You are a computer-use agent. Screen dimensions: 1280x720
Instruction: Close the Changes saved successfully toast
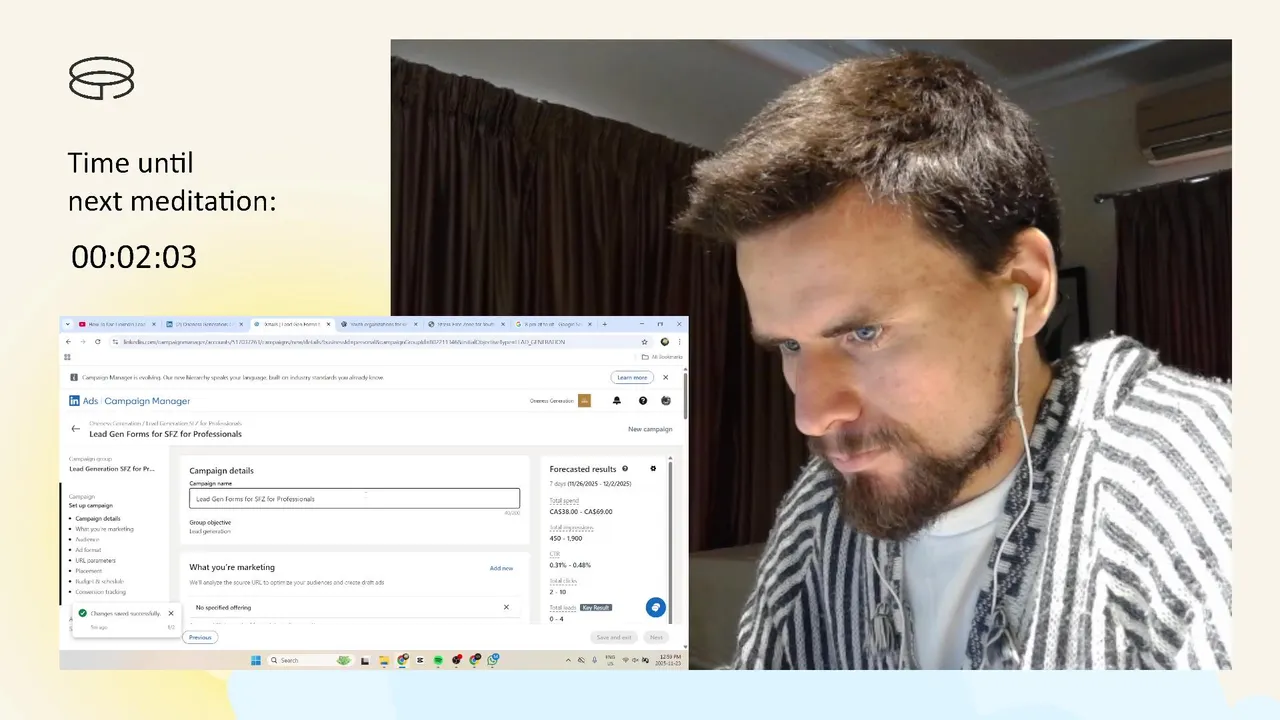[x=171, y=613]
